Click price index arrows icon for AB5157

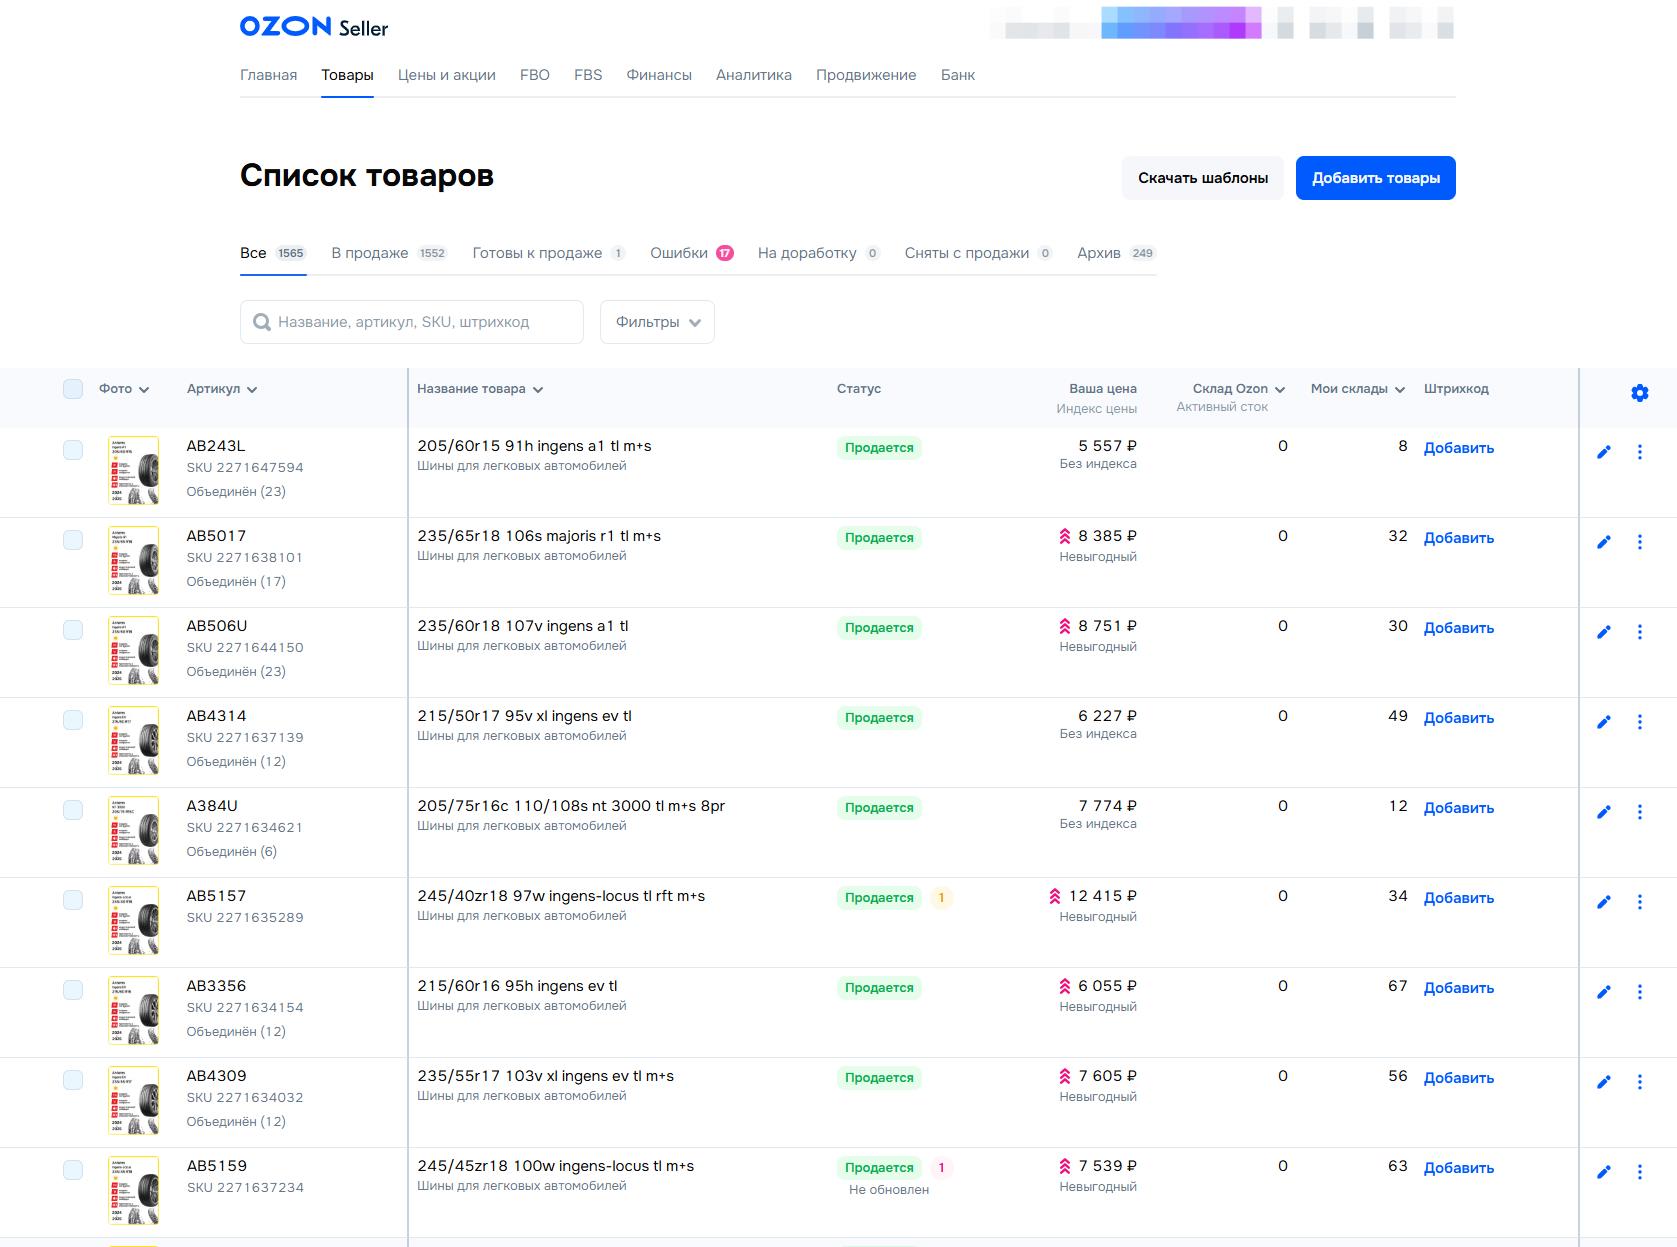1055,896
